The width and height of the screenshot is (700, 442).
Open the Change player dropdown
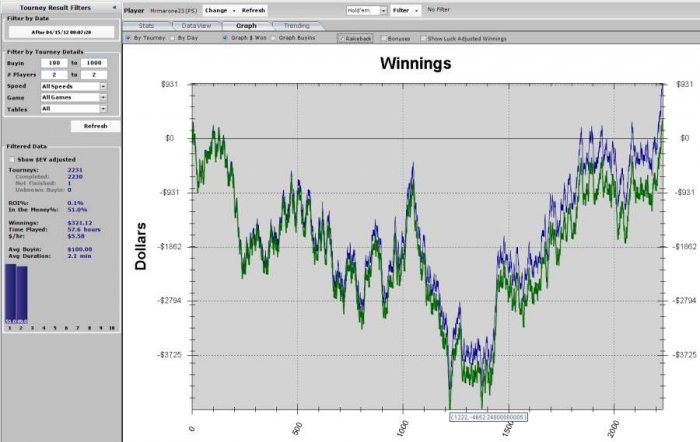[220, 10]
